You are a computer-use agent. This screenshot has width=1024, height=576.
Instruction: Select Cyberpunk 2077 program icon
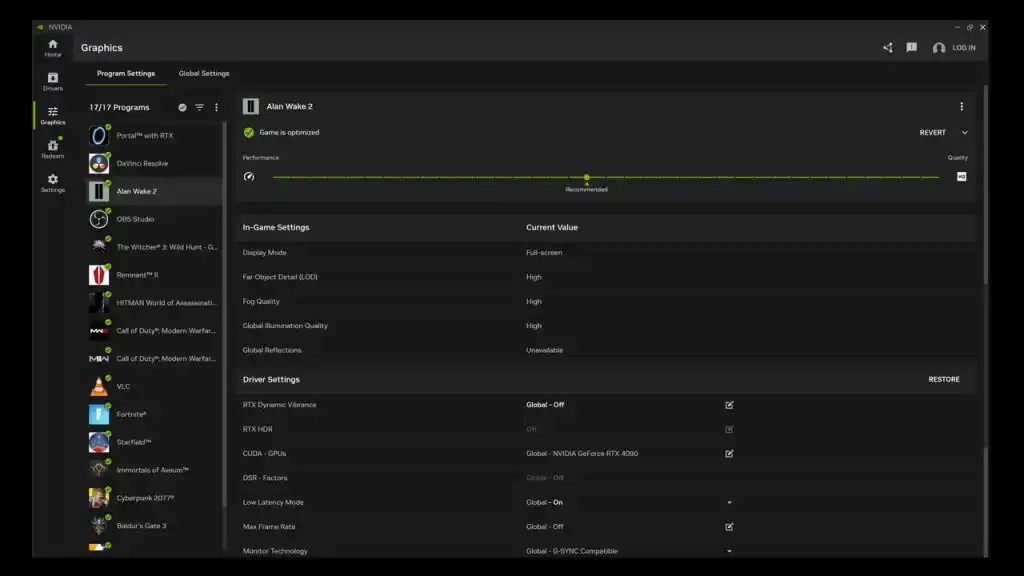(x=99, y=498)
